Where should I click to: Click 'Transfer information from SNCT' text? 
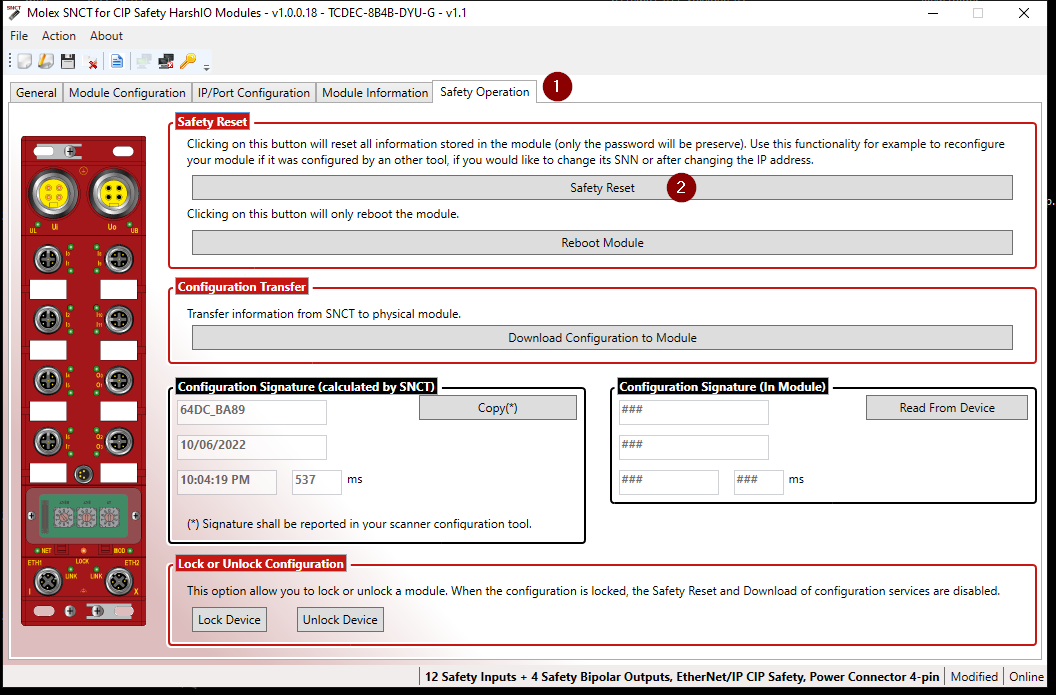(x=324, y=314)
